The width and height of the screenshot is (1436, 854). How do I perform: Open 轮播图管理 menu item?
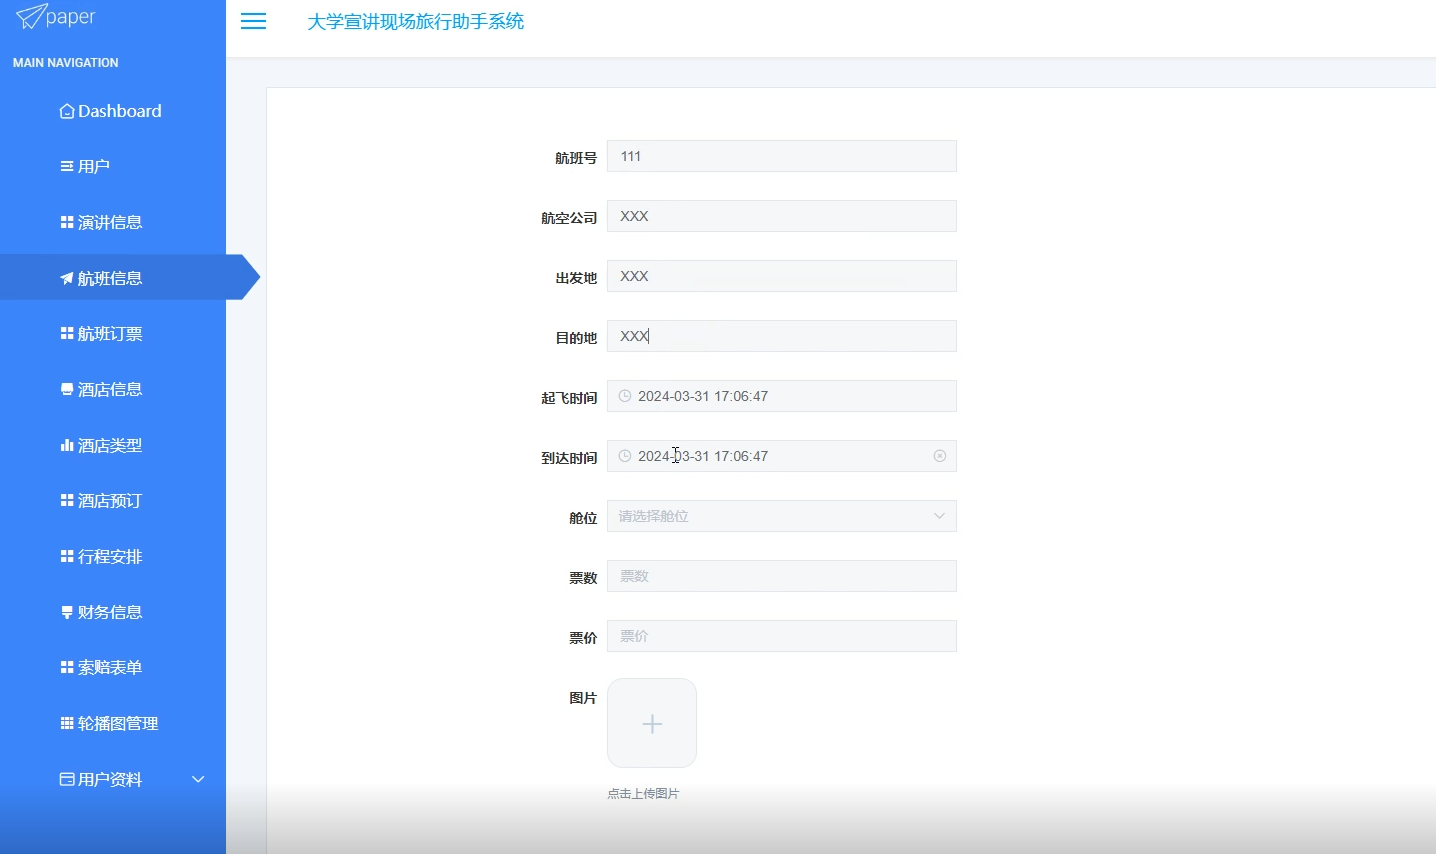click(x=113, y=723)
